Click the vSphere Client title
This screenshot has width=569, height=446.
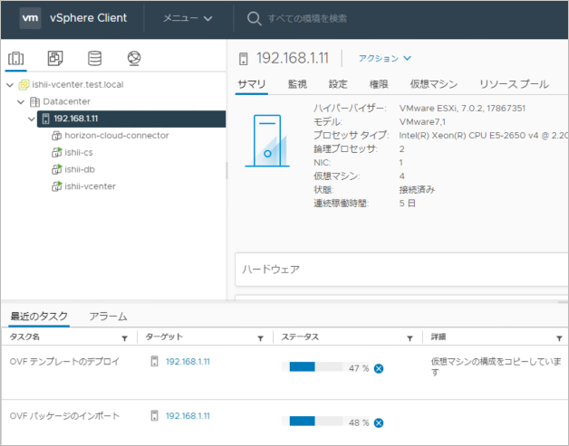88,18
